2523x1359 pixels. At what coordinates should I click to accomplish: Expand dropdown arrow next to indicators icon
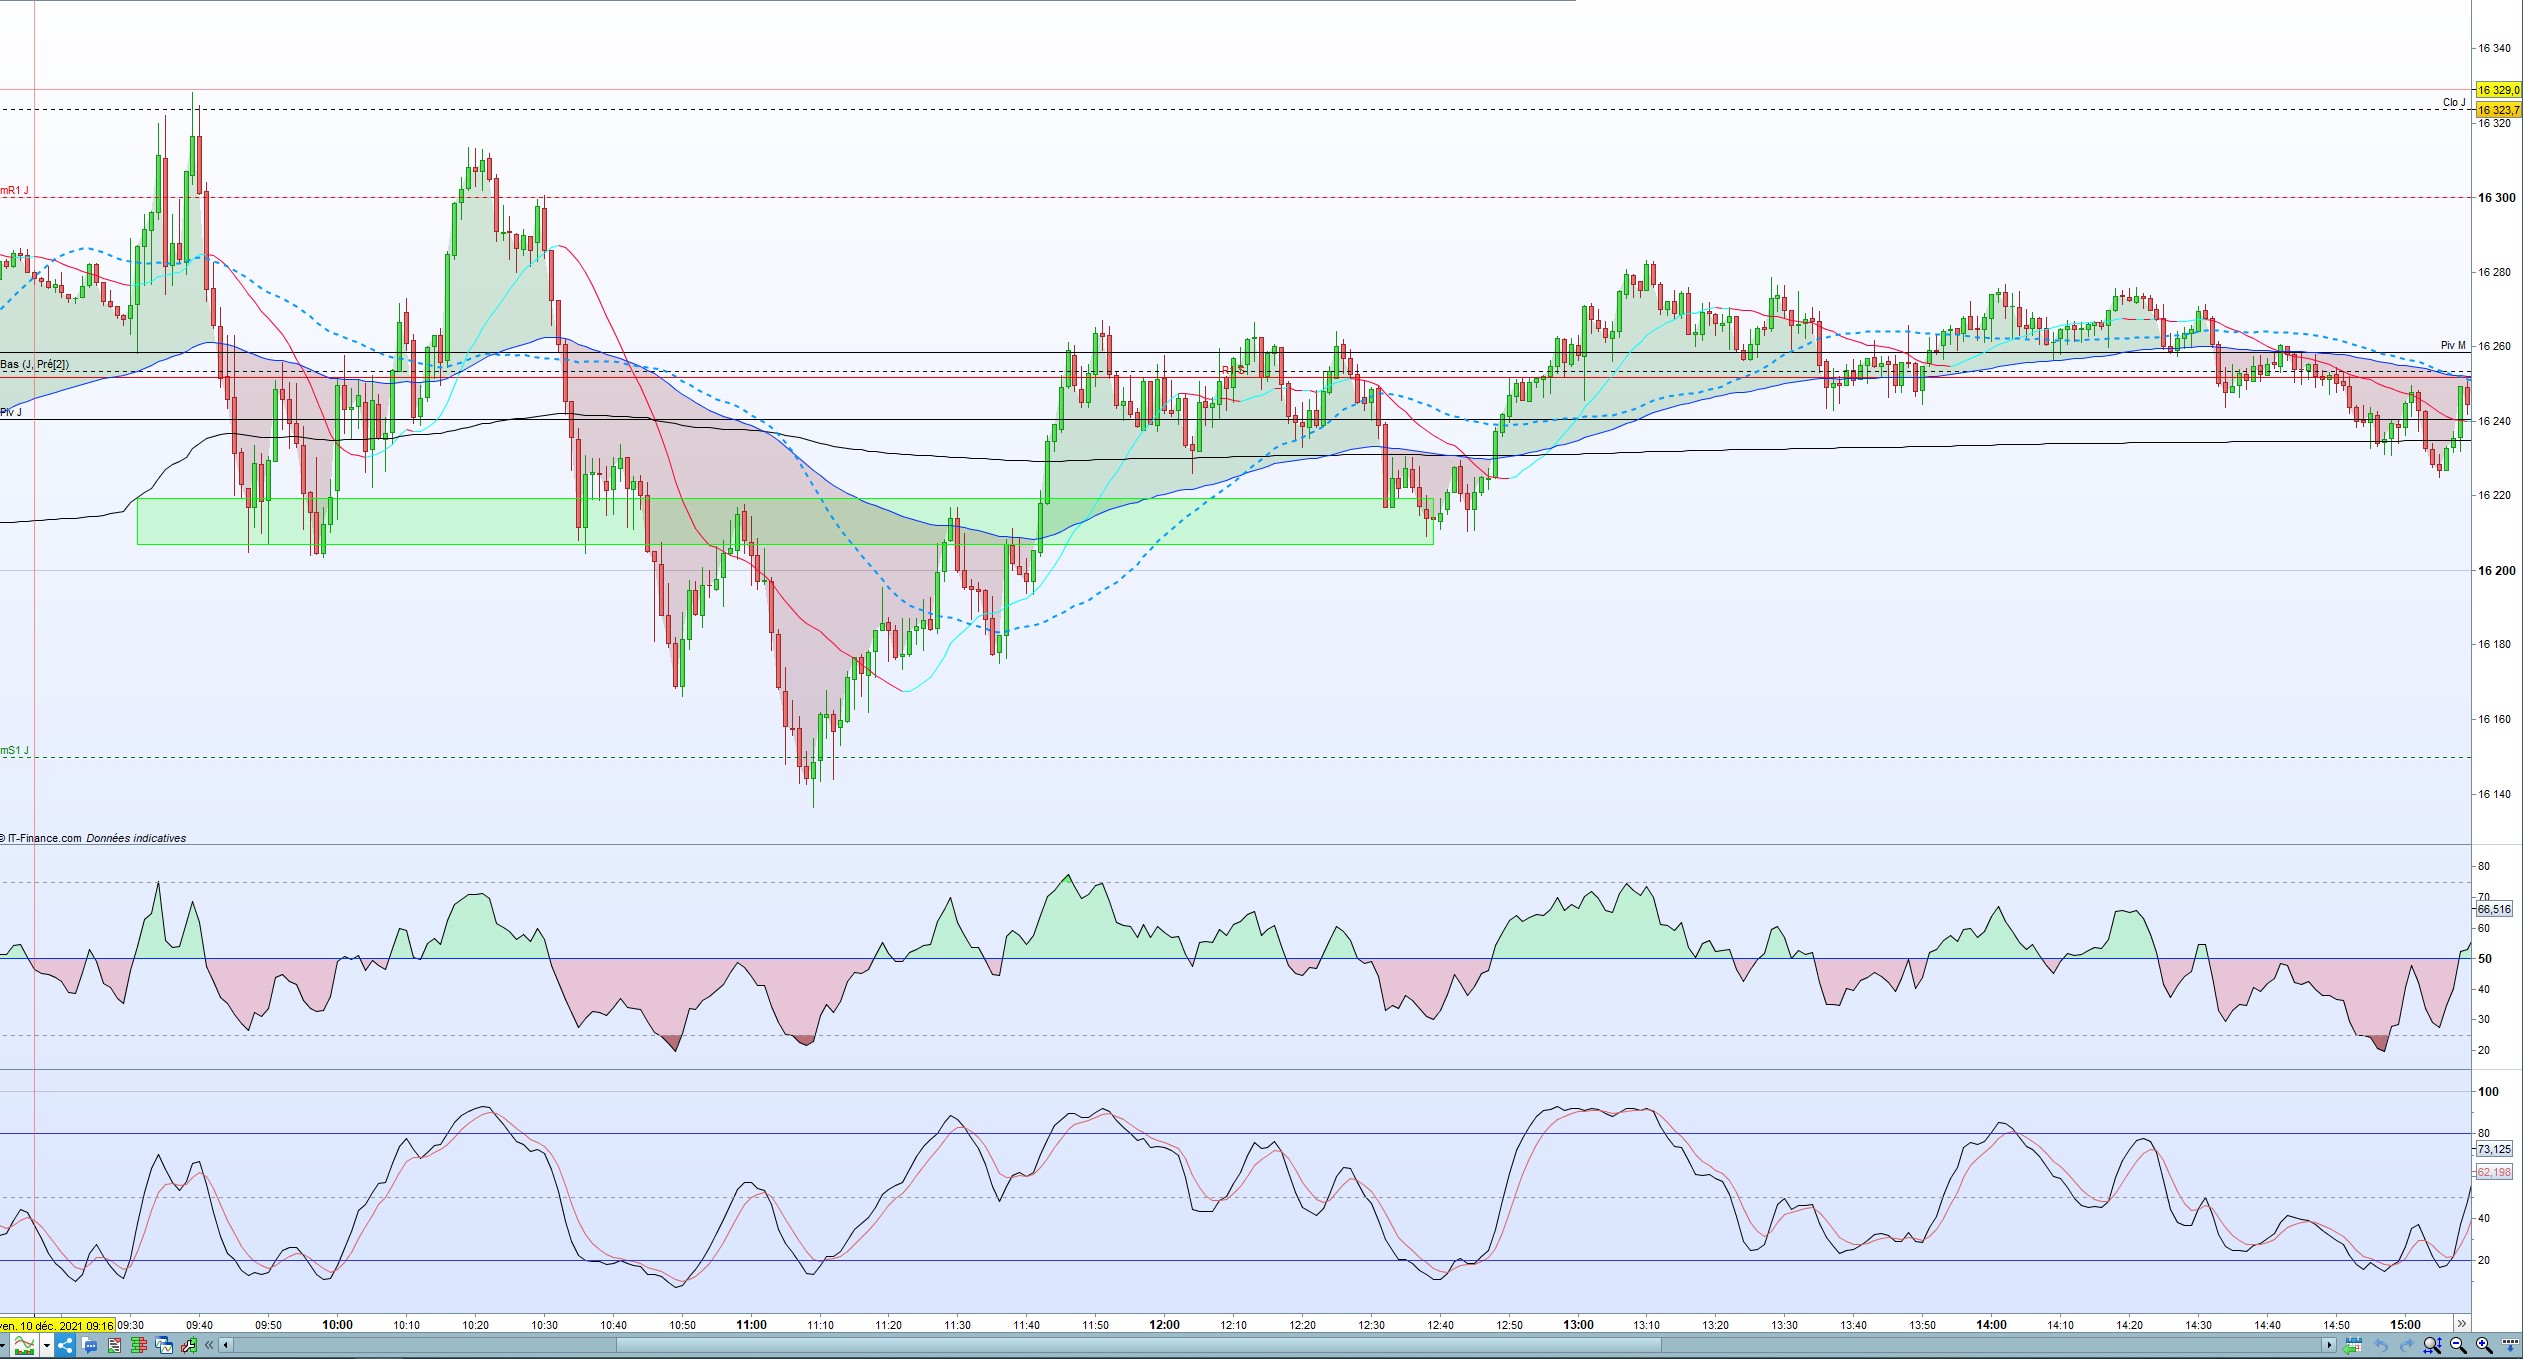47,1345
